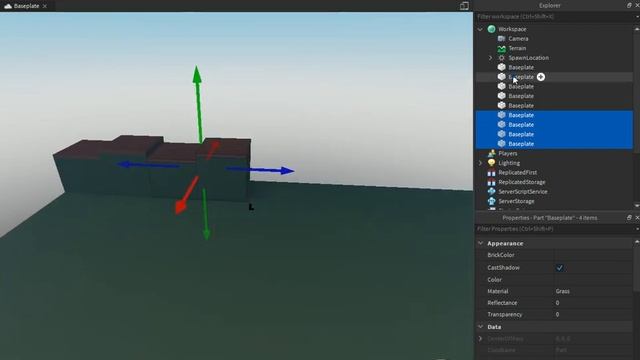This screenshot has height=360, width=640.
Task: Click the Players service icon
Action: (x=491, y=153)
